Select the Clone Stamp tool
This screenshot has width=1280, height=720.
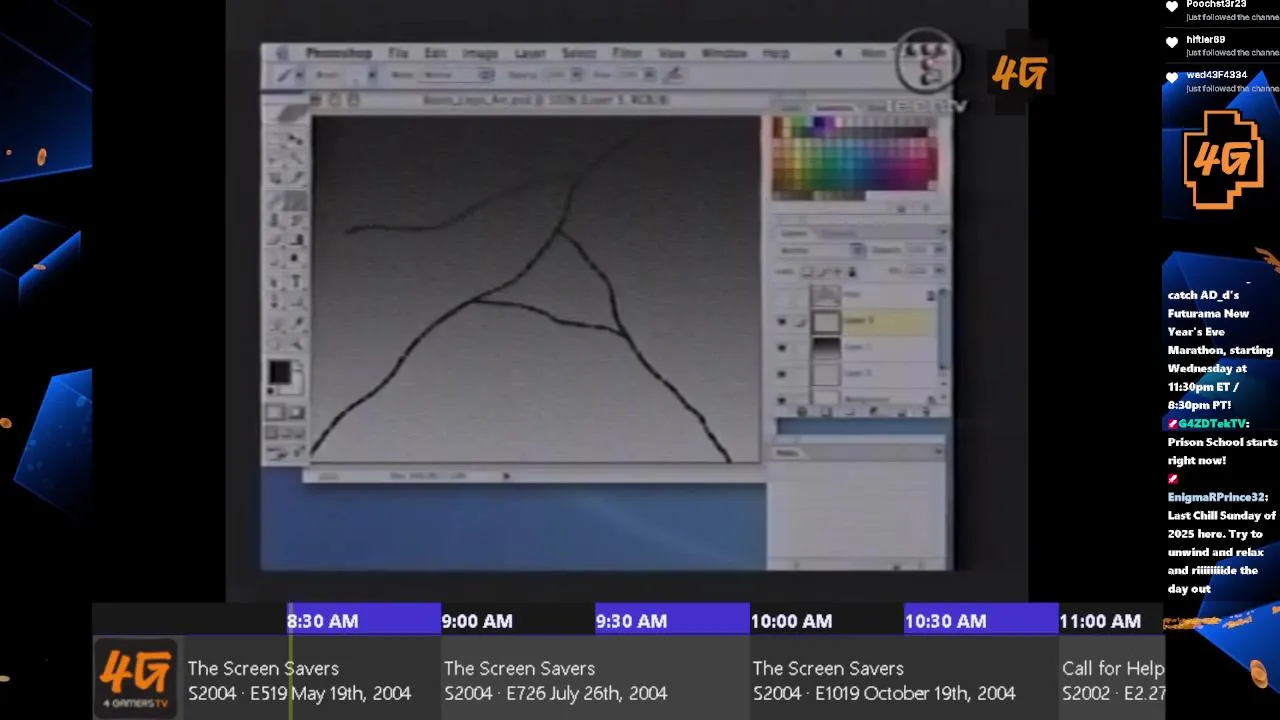point(276,219)
